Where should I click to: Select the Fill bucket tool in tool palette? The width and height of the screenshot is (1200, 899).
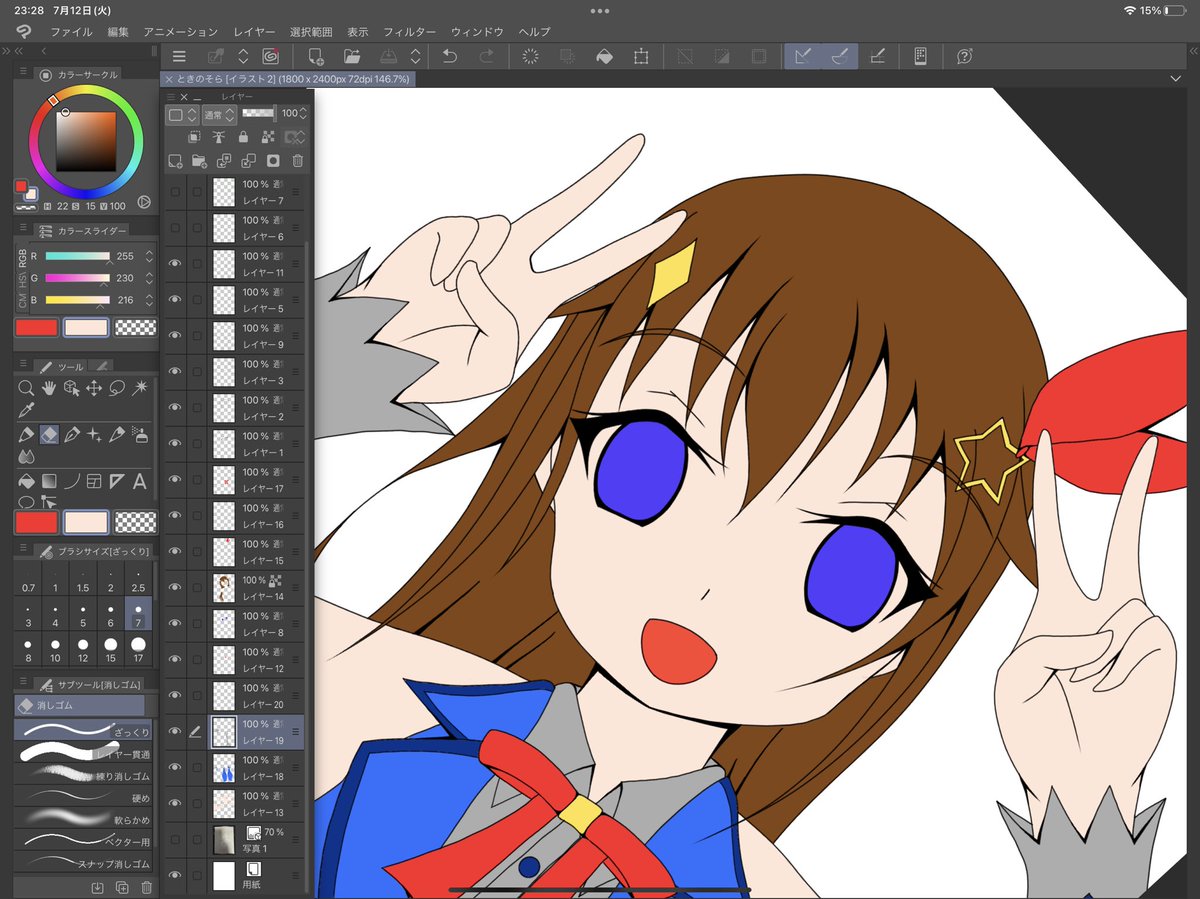click(x=27, y=481)
